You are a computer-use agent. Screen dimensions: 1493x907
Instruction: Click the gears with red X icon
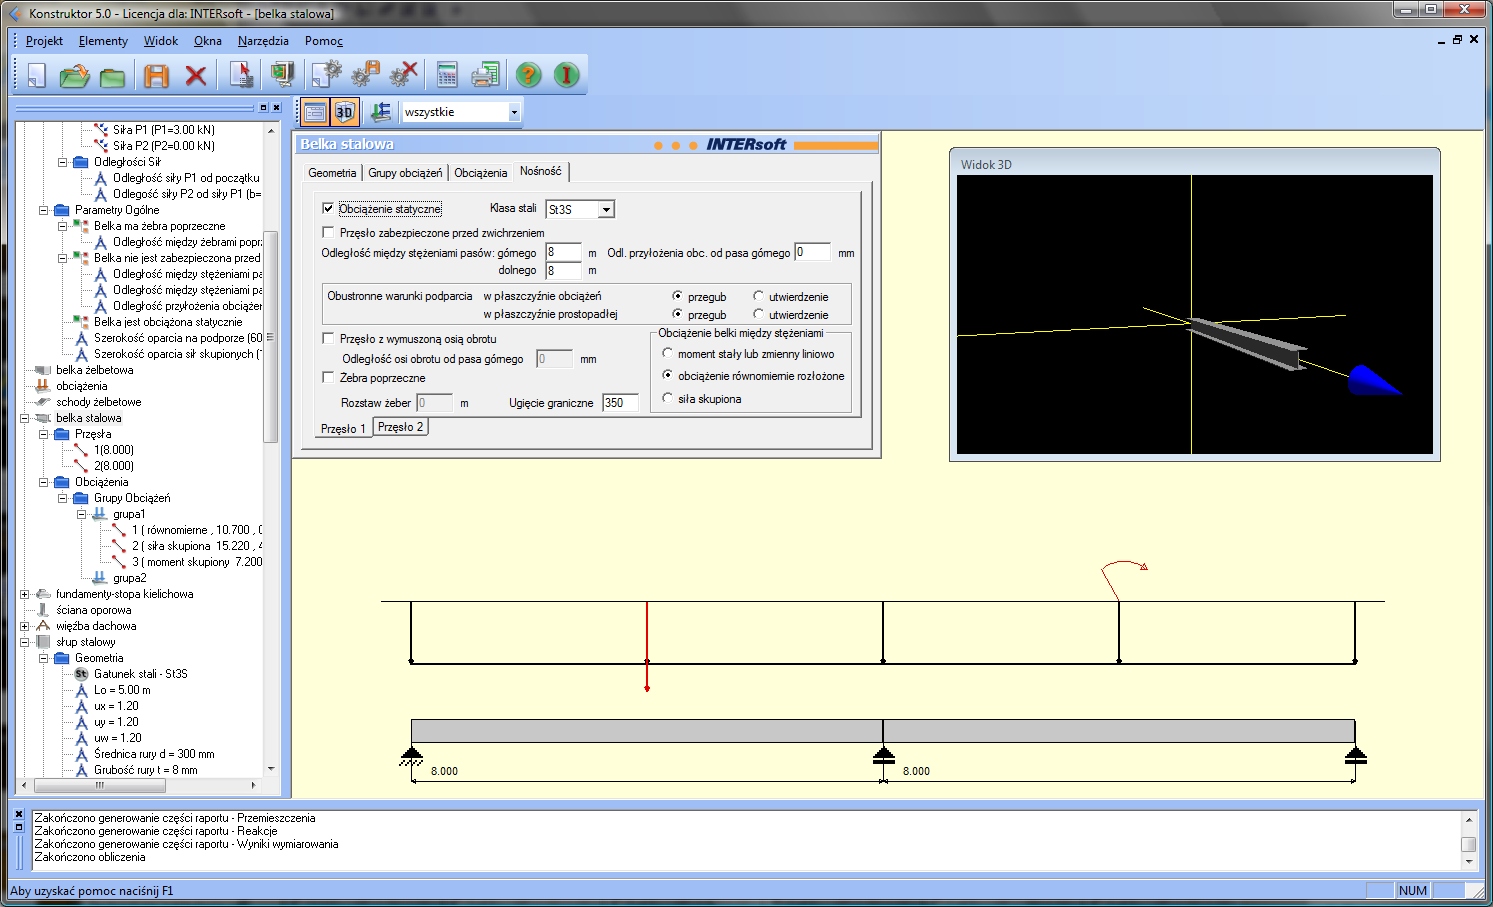404,75
